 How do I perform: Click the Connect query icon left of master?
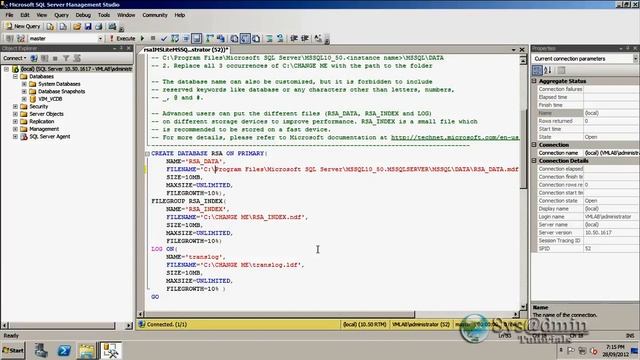[10, 38]
